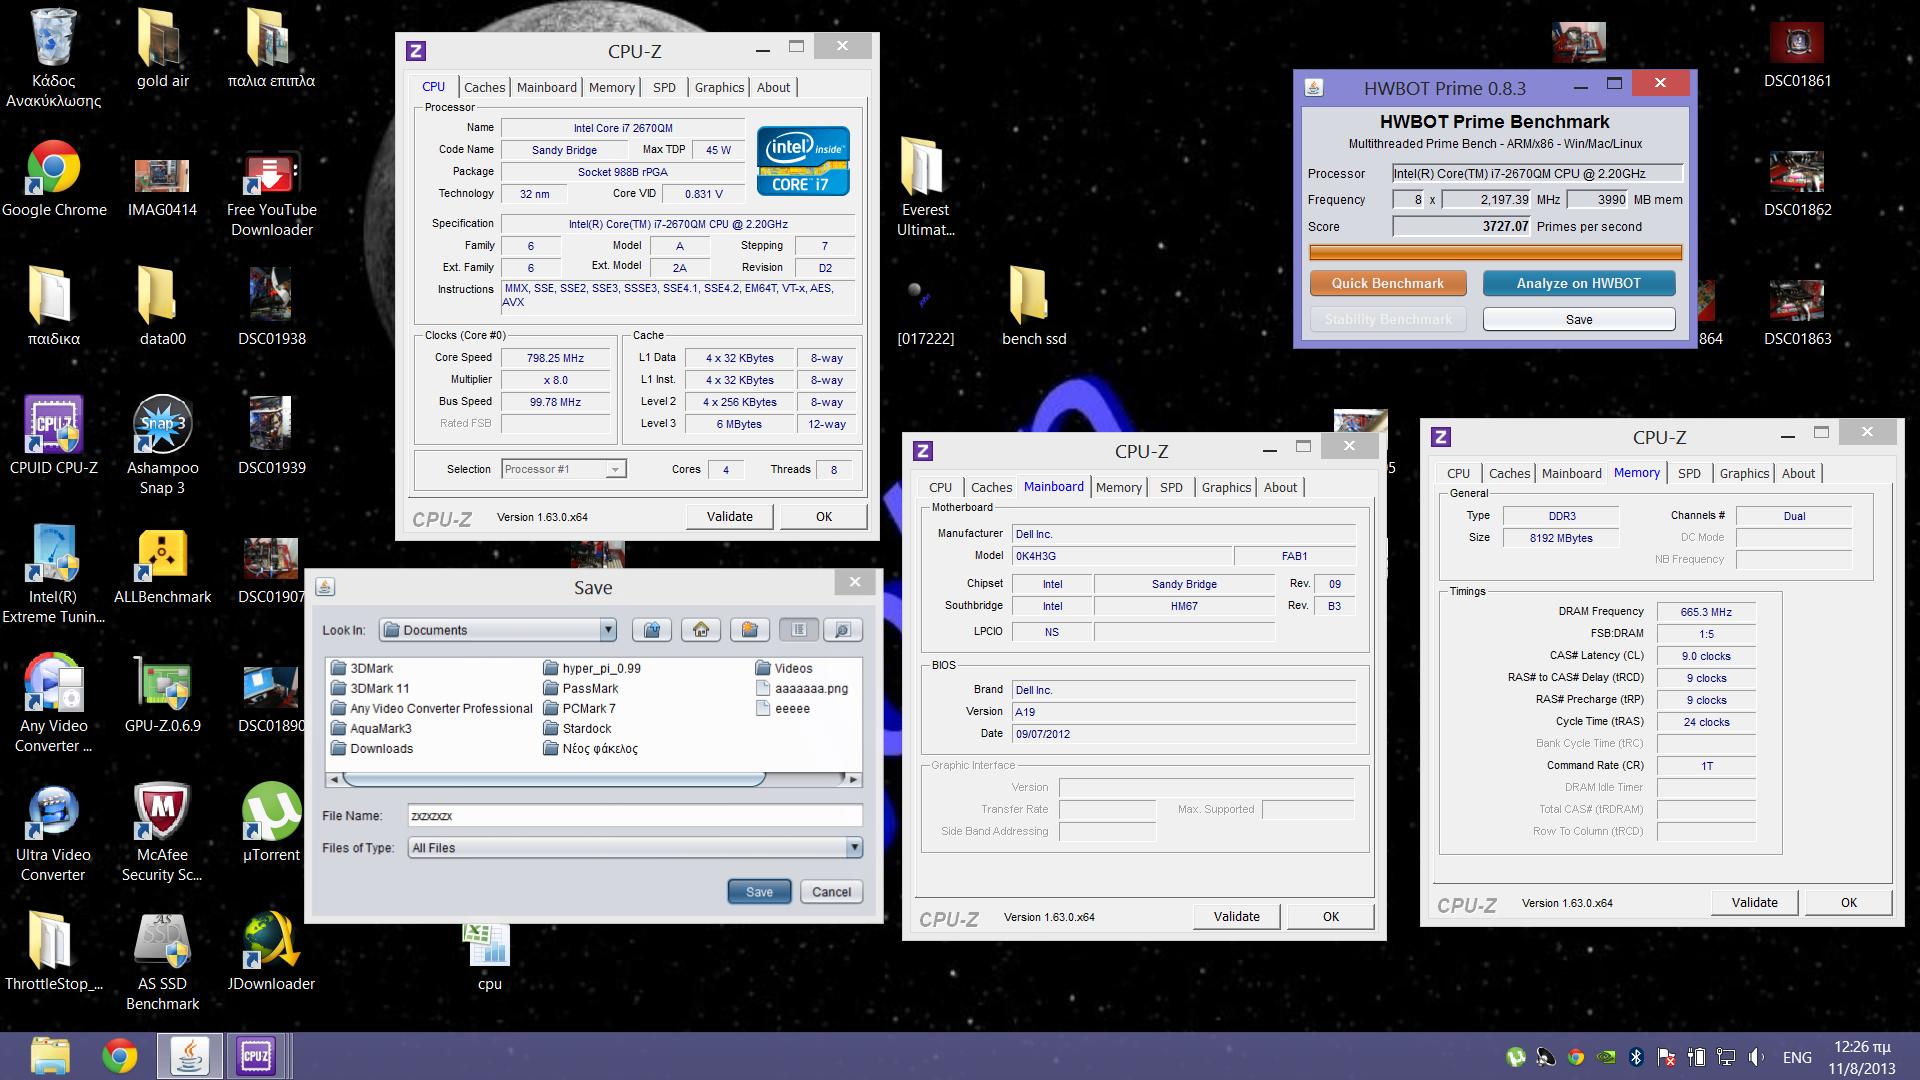
Task: Click Home folder icon in Save dialog
Action: (x=701, y=629)
